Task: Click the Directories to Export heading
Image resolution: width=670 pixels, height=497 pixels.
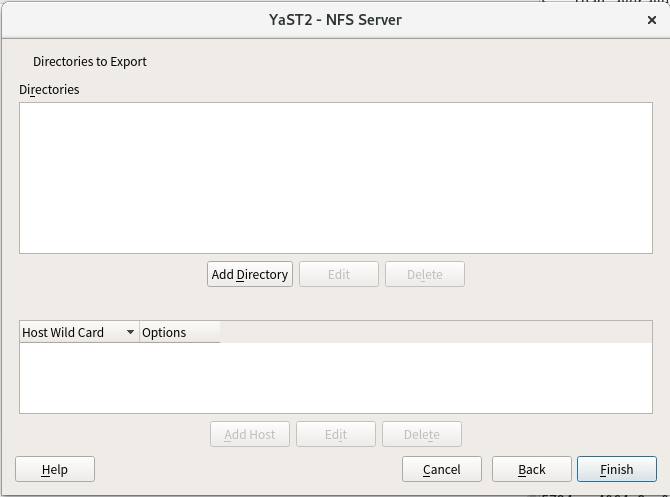Action: click(x=90, y=62)
